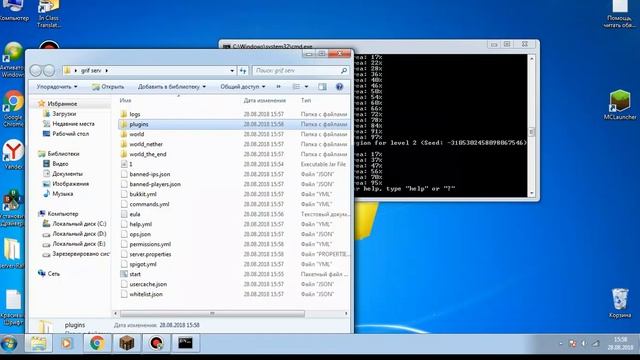Open Загрузки in navigation pane

click(x=64, y=114)
